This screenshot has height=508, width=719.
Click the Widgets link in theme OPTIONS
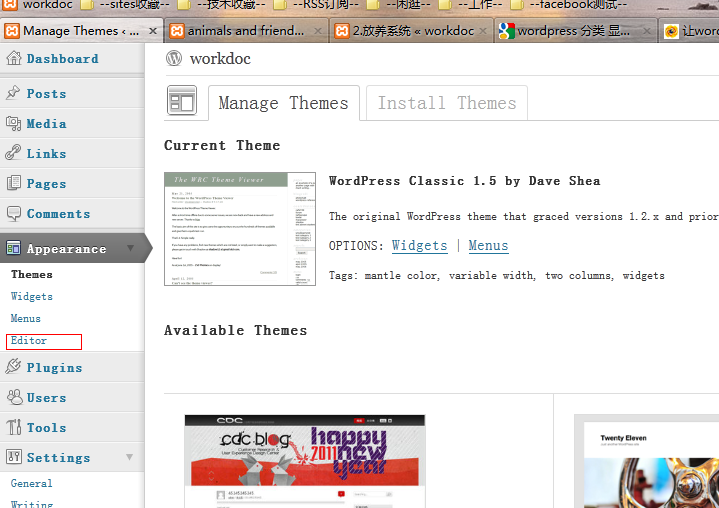(420, 246)
